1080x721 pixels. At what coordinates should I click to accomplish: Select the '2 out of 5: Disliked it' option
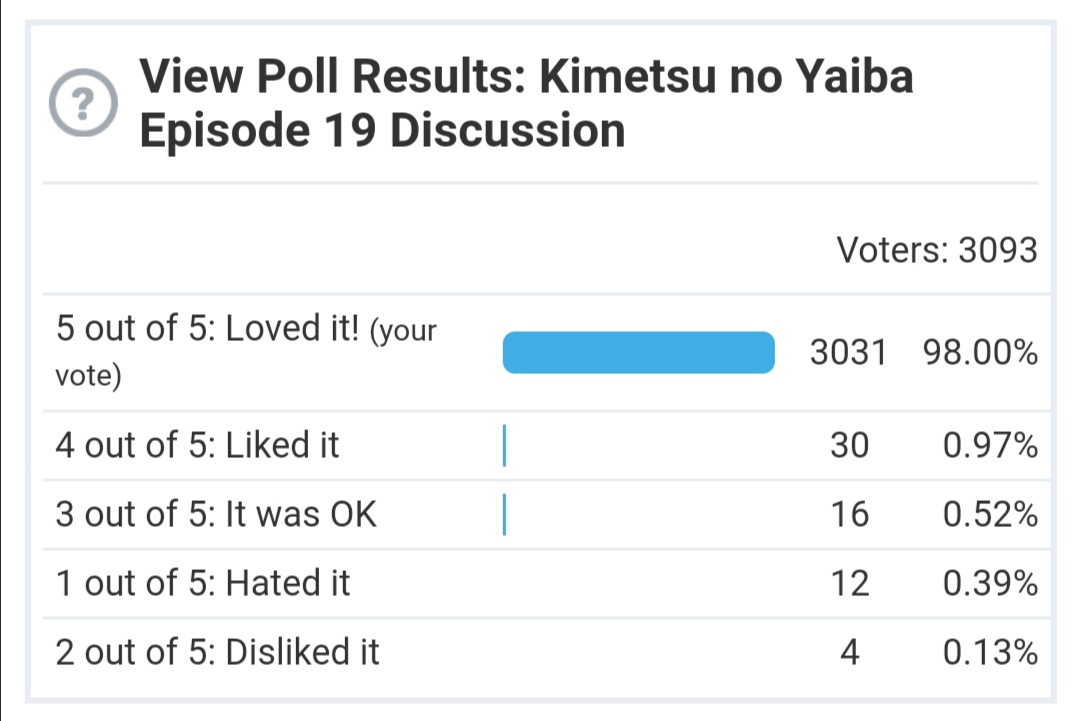[218, 652]
